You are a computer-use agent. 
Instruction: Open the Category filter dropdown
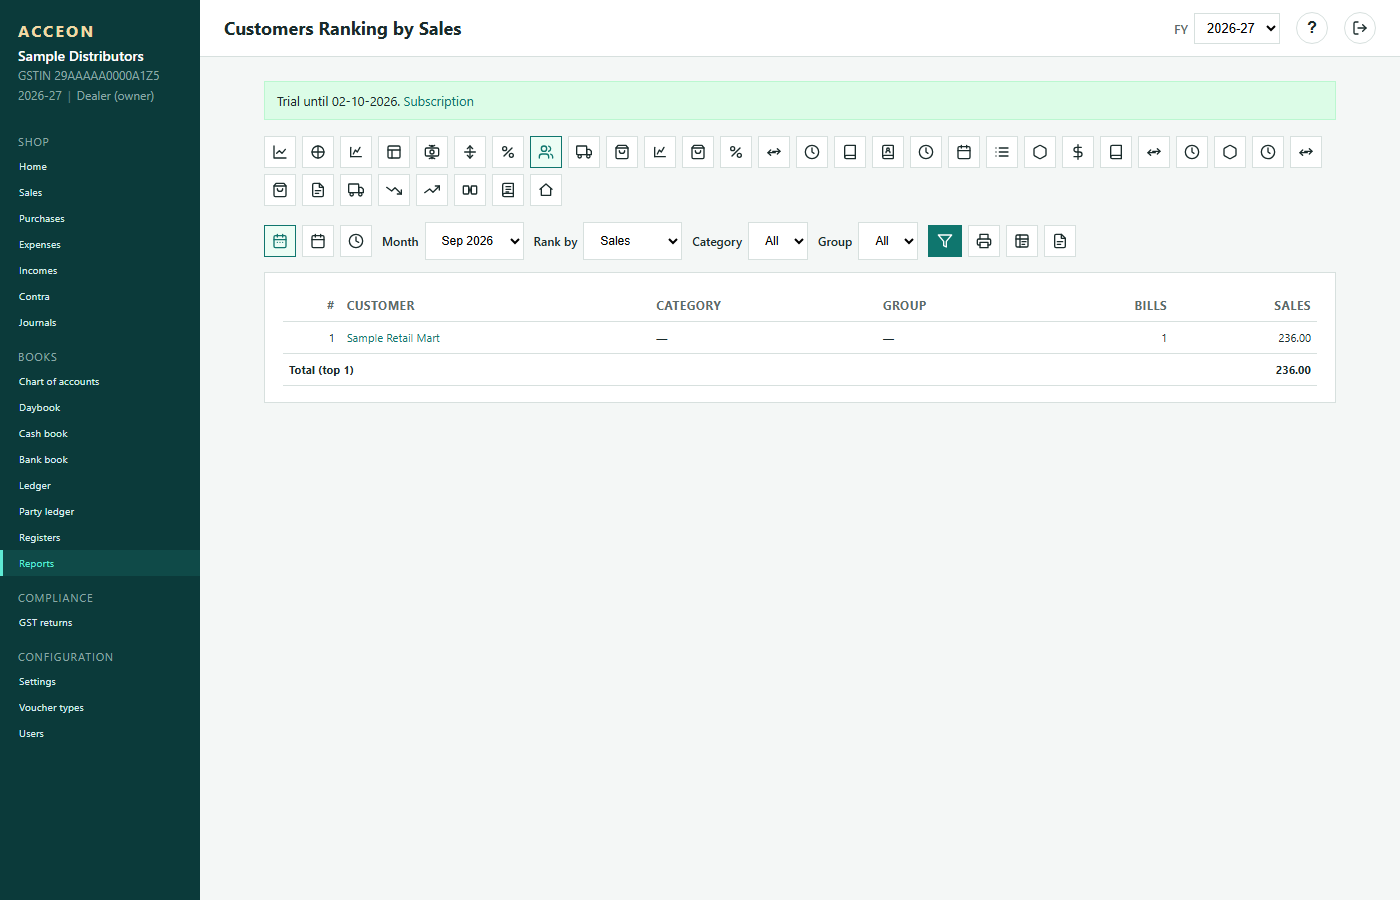point(778,241)
